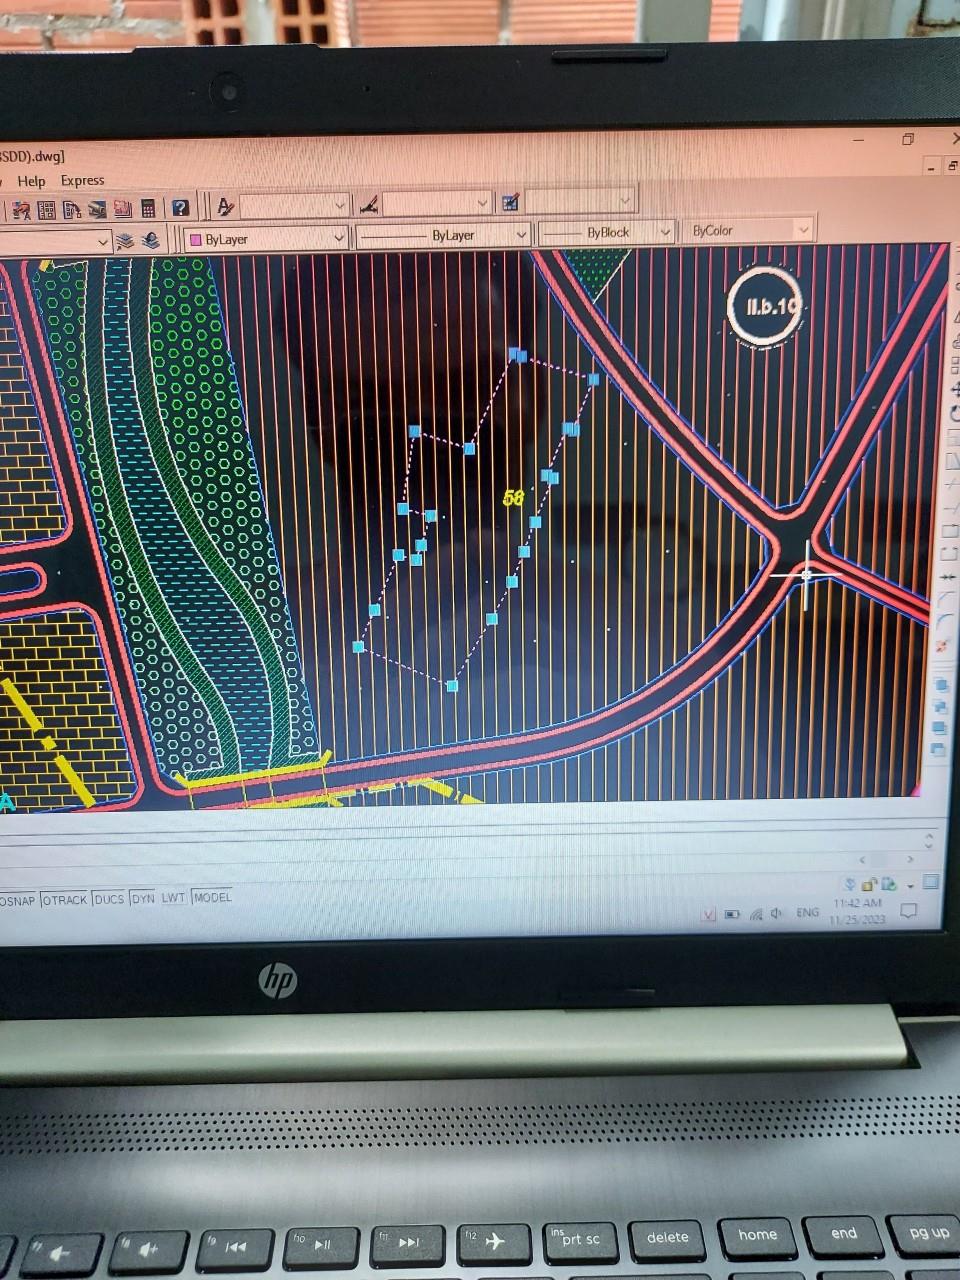Toggle OTRACK object snap tracking
The height and width of the screenshot is (1280, 960).
[x=65, y=900]
